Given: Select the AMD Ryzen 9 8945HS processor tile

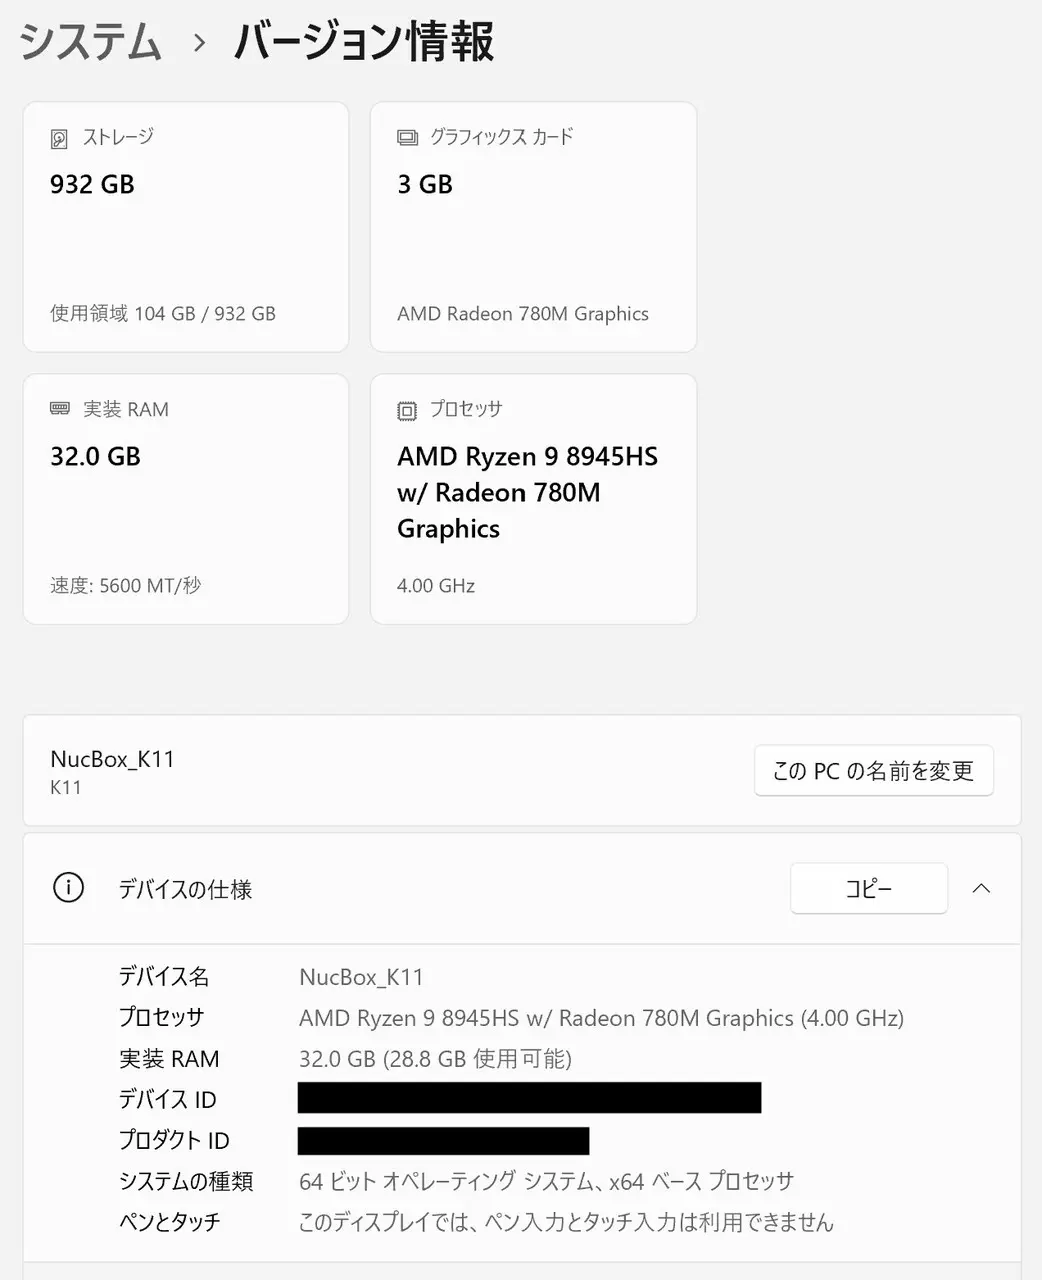Looking at the screenshot, I should (x=533, y=499).
